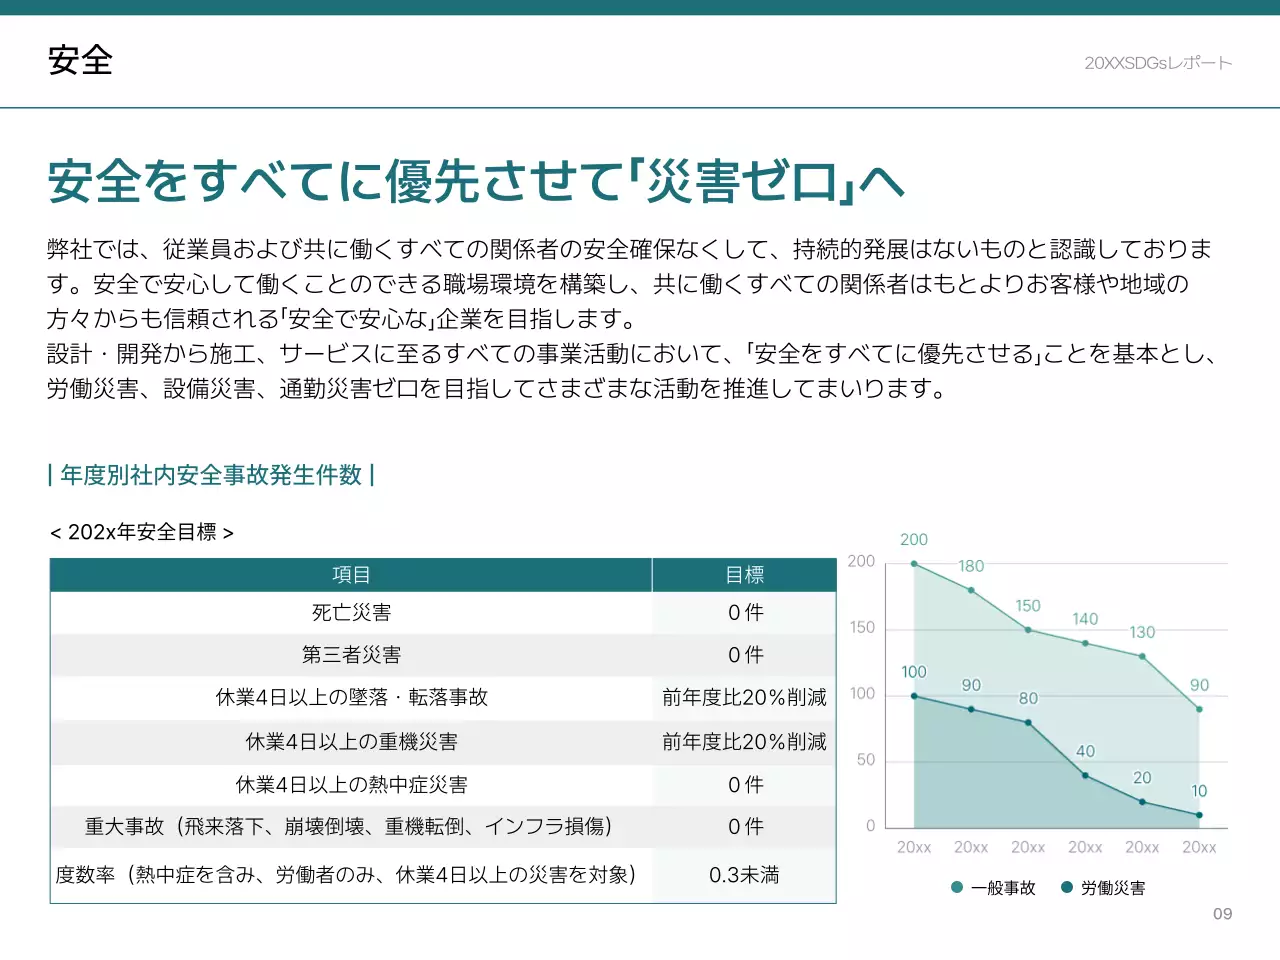
Task: Toggle the 一般事故 legend entry
Action: point(996,887)
